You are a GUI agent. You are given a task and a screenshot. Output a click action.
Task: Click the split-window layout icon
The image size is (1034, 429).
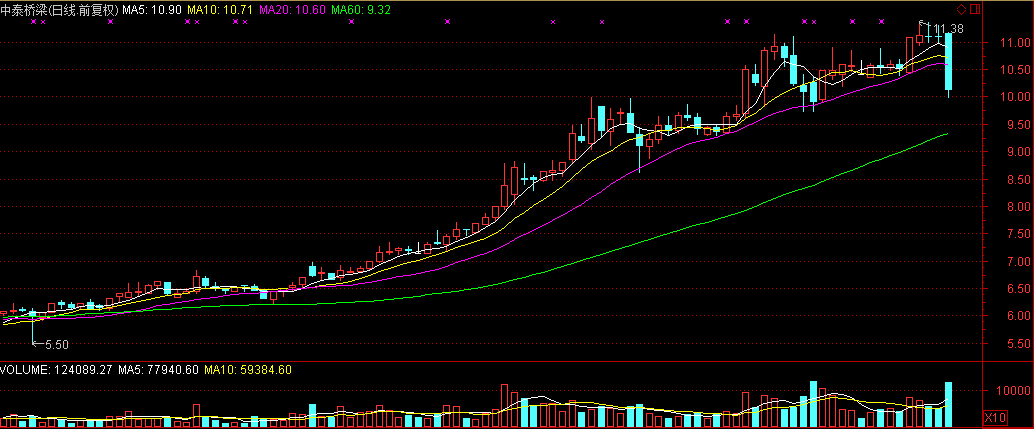click(975, 9)
